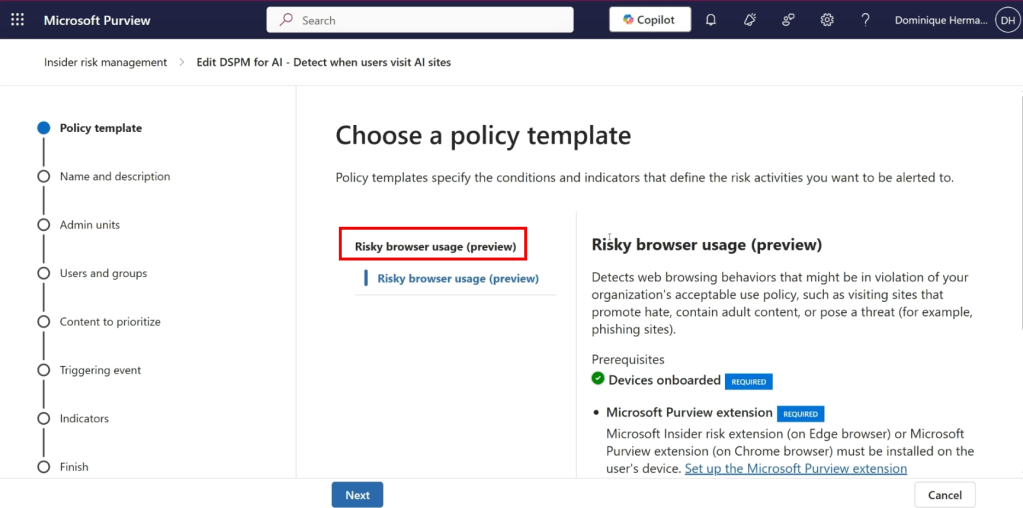Select the Indicators step
Screen dimensions: 1023x508
(84, 419)
